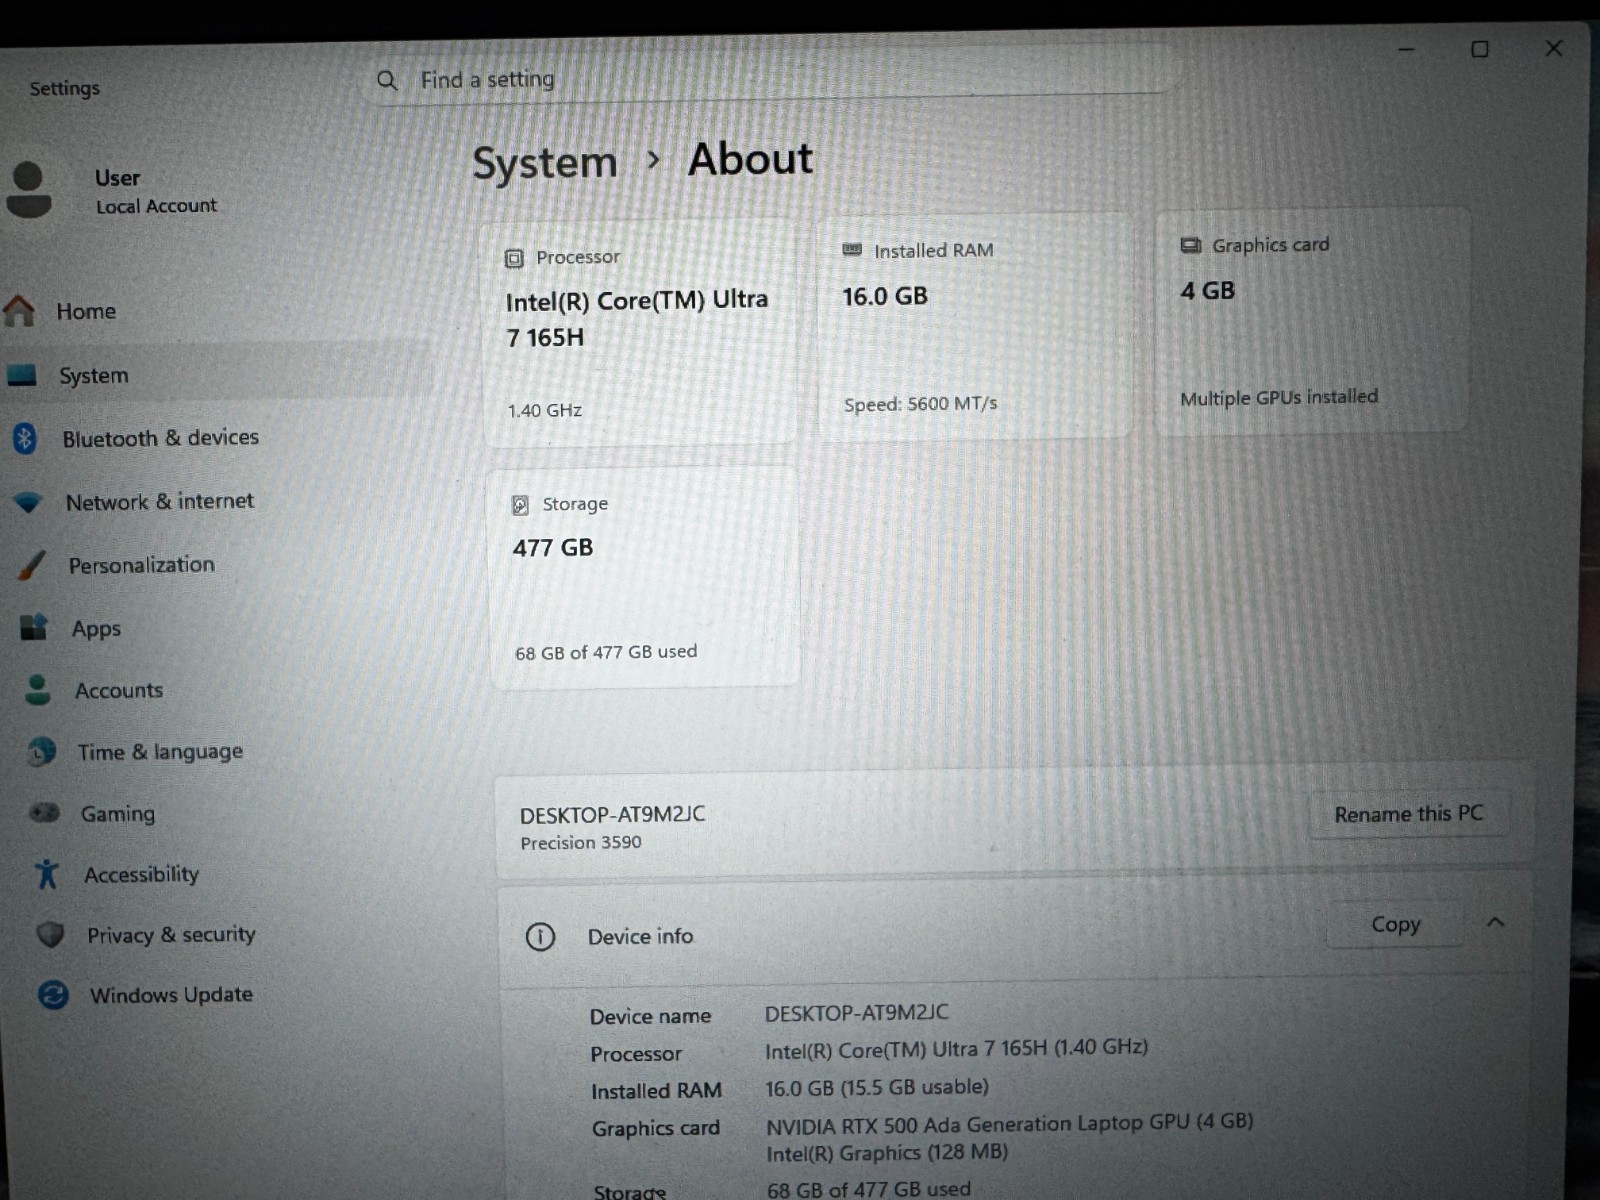Click the Processor chip icon

(x=514, y=259)
